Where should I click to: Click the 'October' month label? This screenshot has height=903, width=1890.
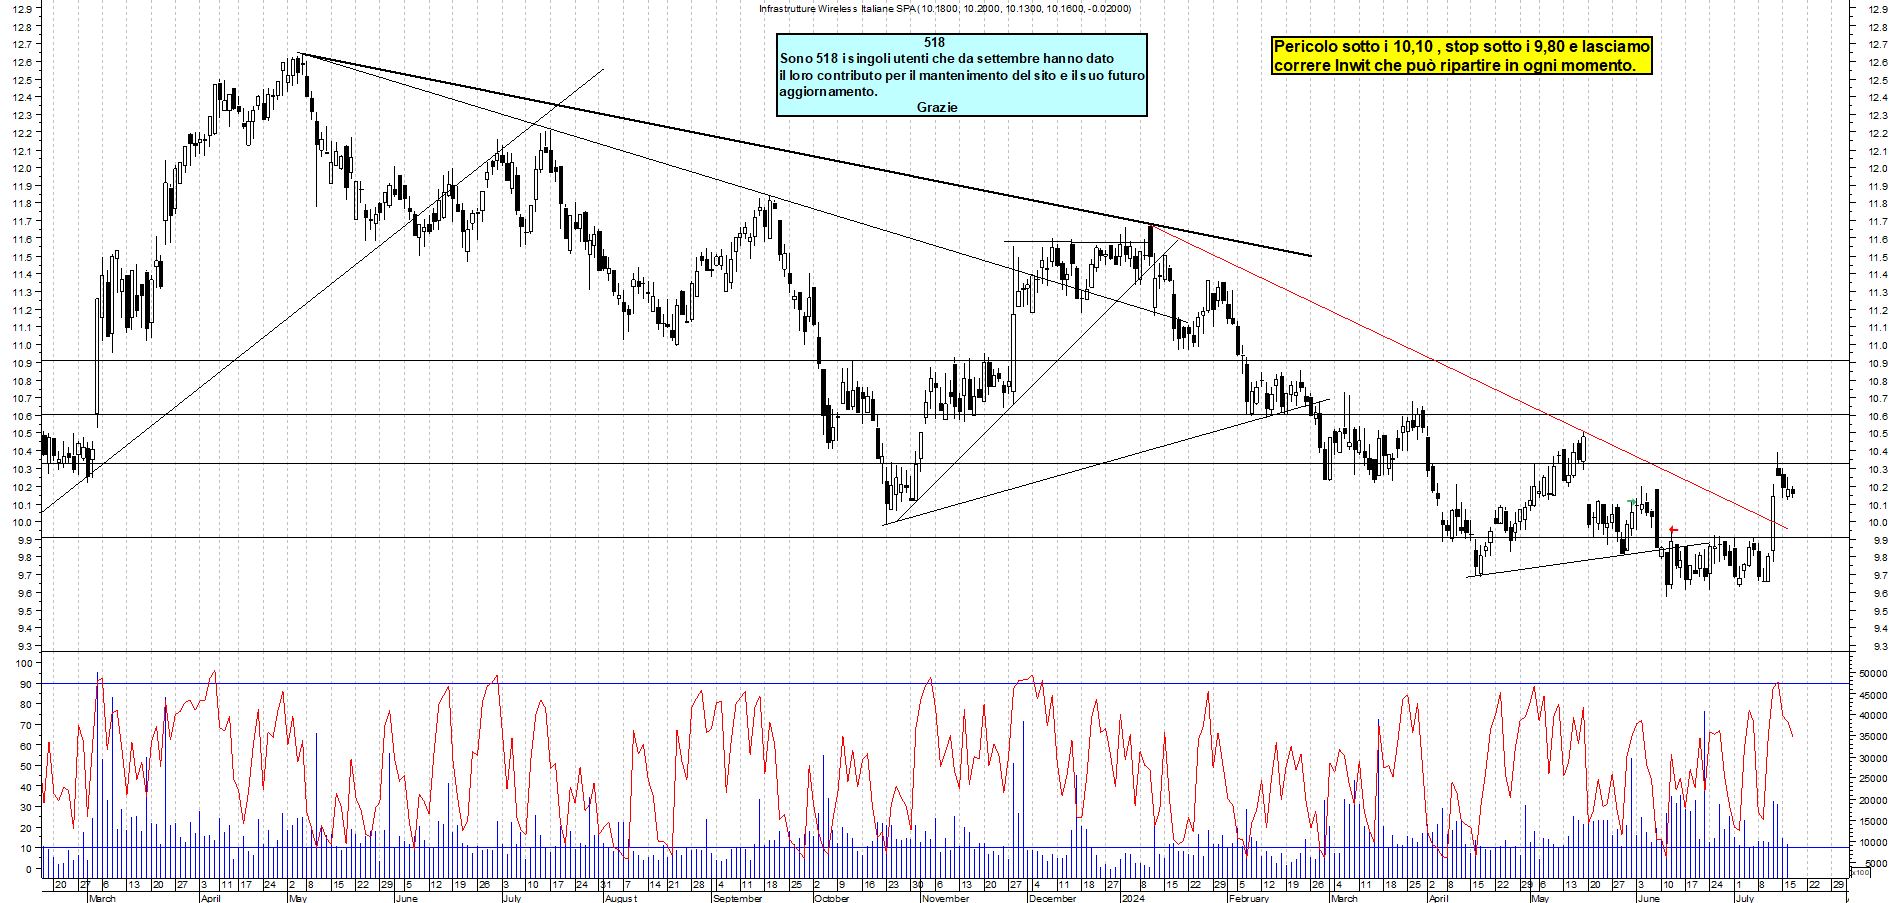[x=831, y=898]
